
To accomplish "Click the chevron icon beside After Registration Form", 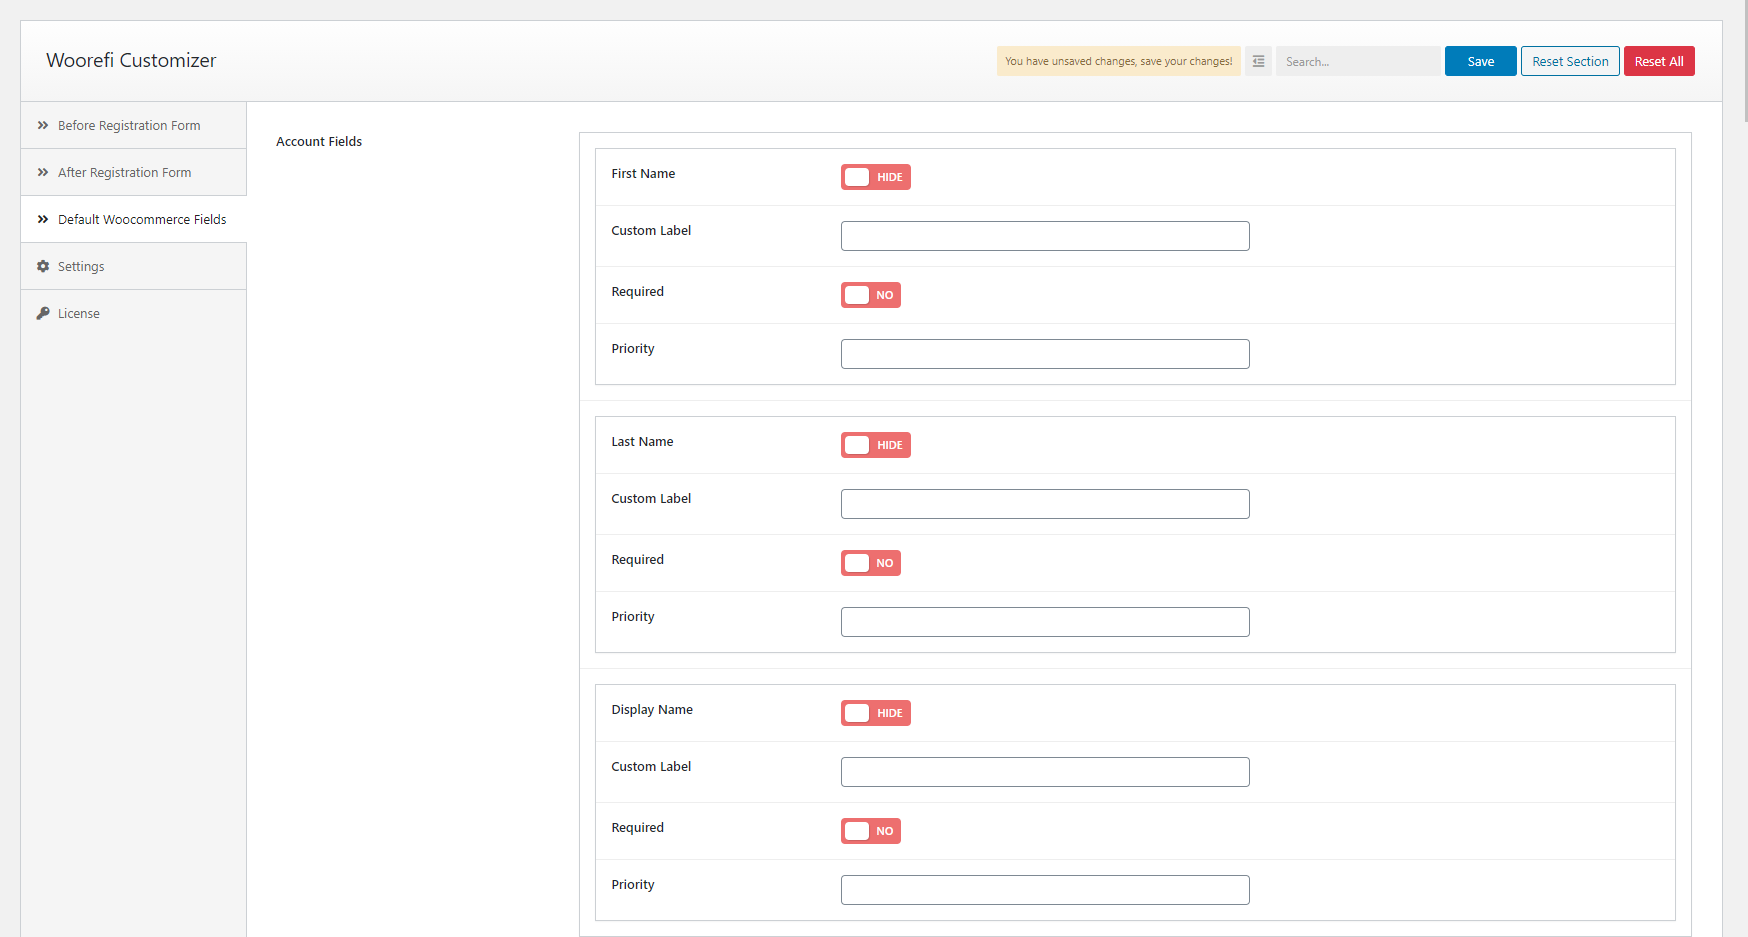I will (42, 172).
